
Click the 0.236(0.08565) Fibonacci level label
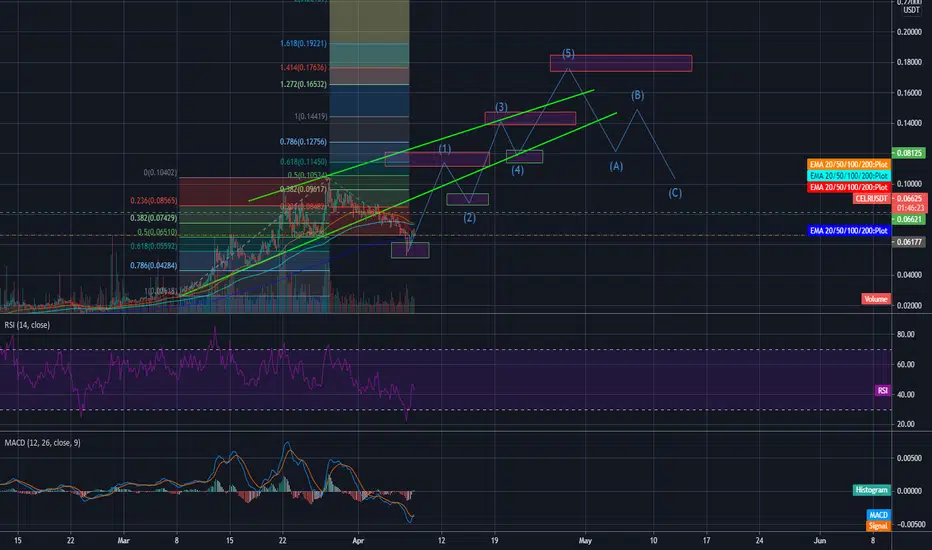[153, 201]
